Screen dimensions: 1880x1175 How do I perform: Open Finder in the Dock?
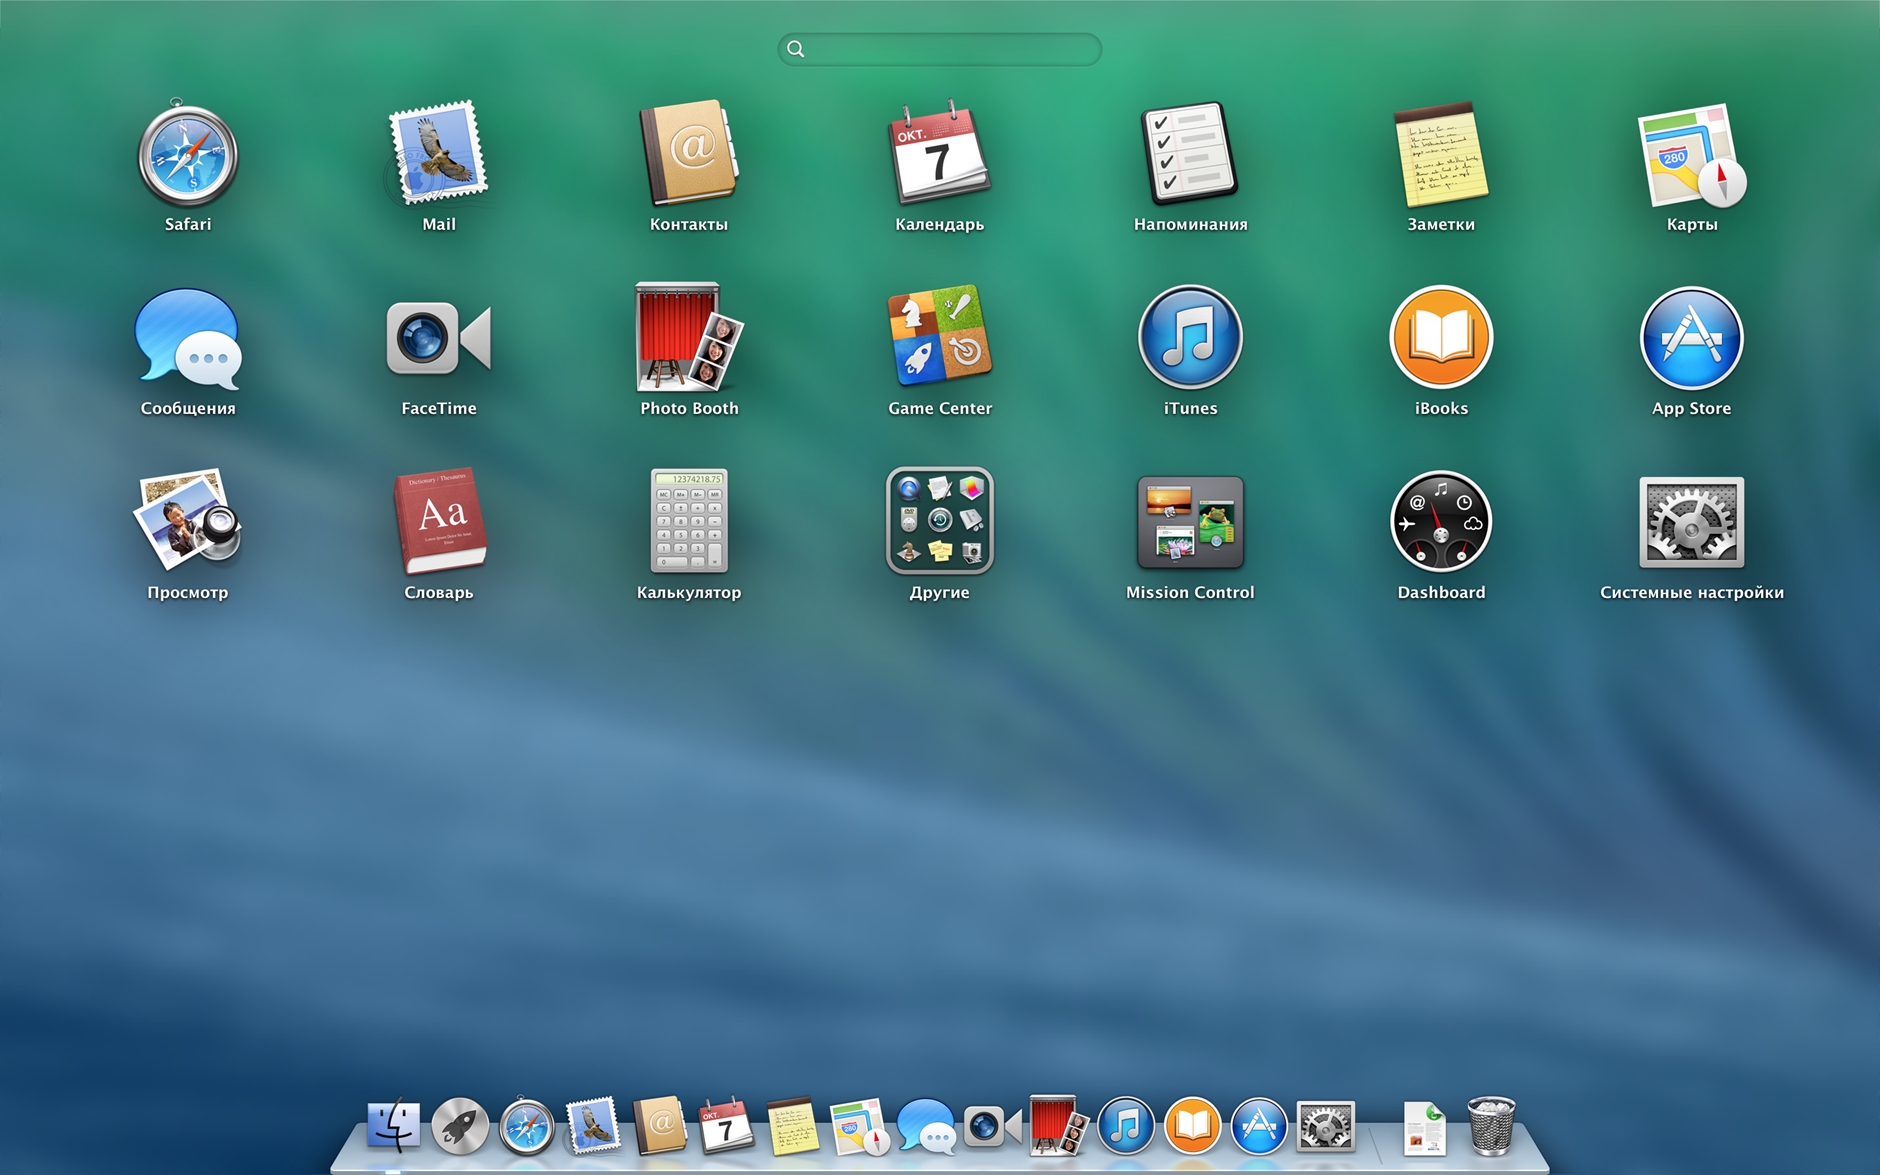393,1126
